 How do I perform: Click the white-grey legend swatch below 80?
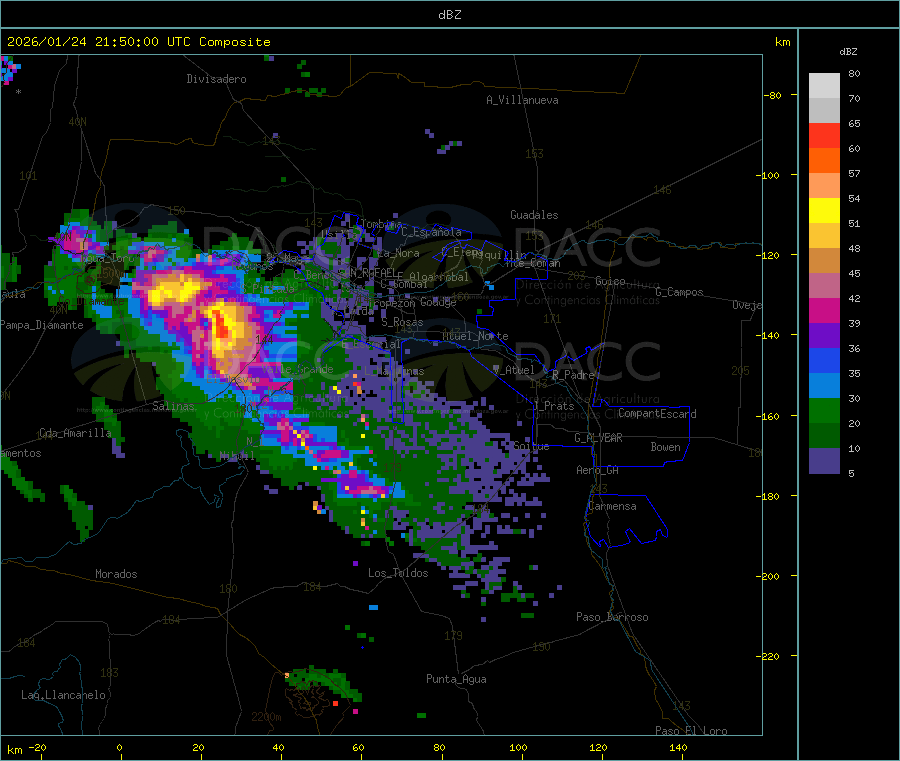pyautogui.click(x=824, y=86)
